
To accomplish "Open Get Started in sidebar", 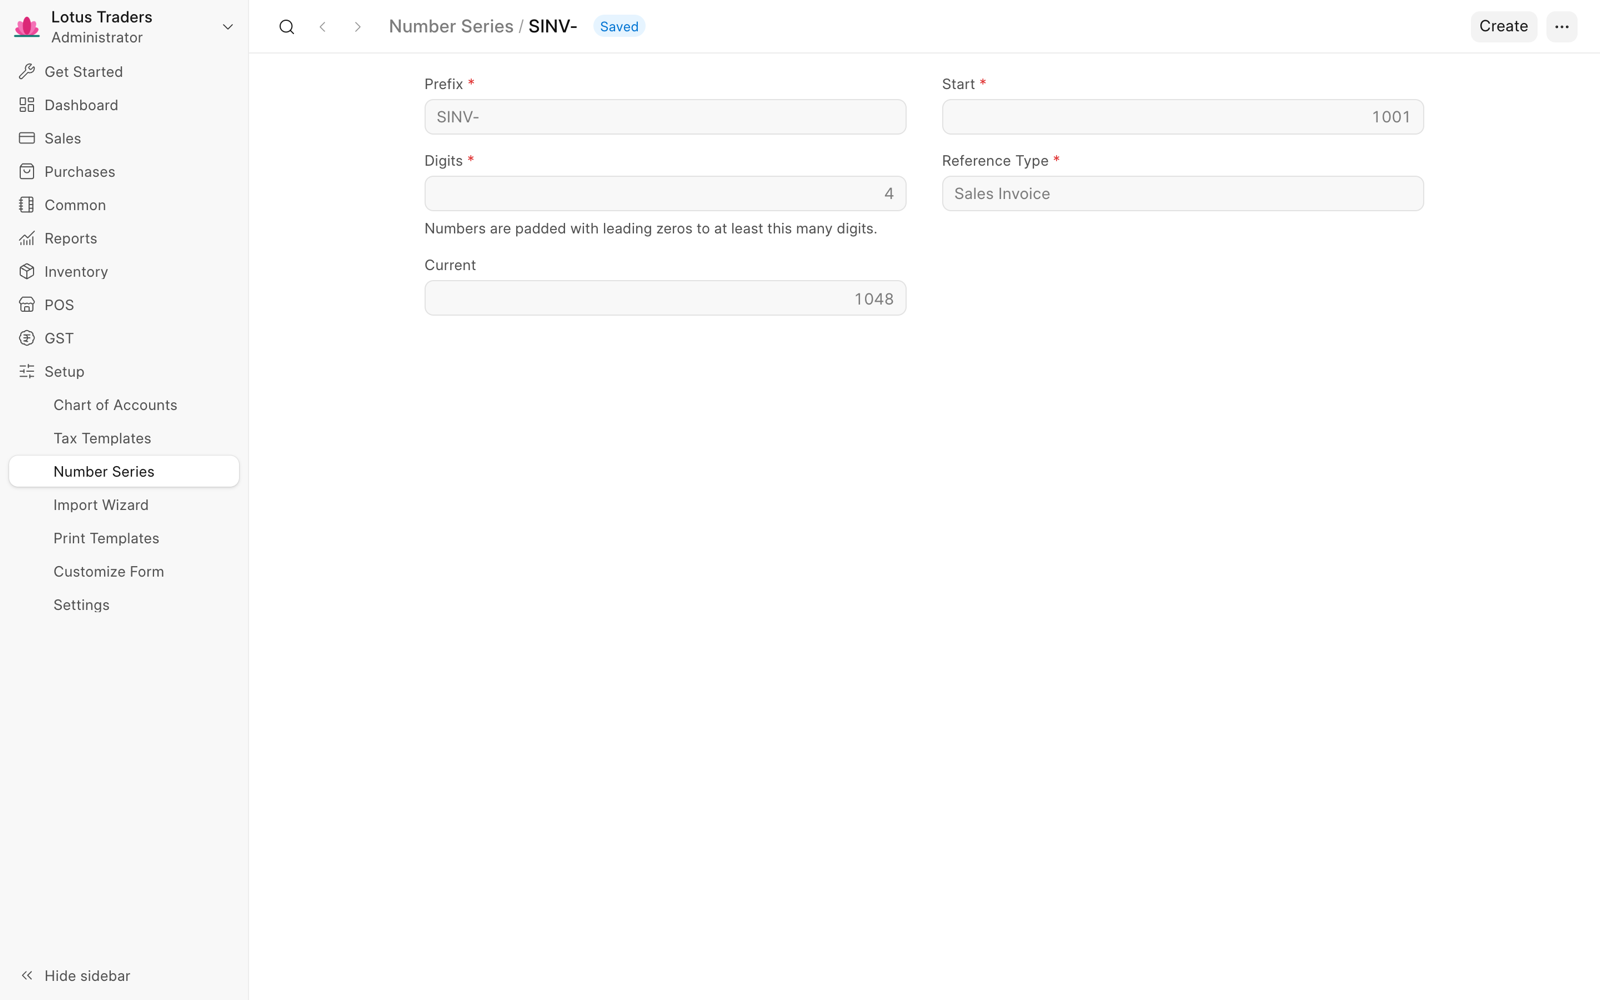I will click(124, 72).
